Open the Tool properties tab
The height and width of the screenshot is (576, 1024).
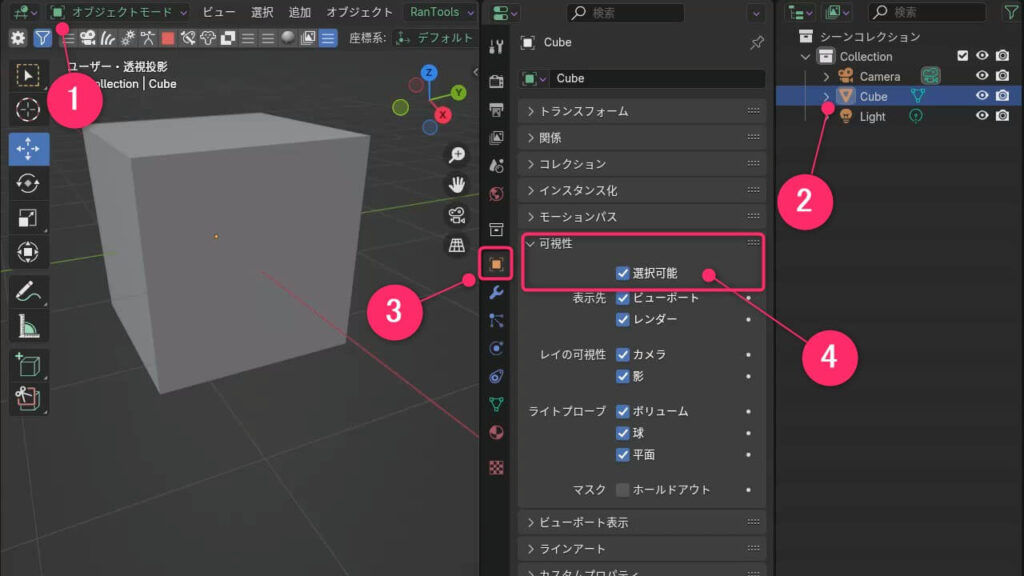[496, 46]
